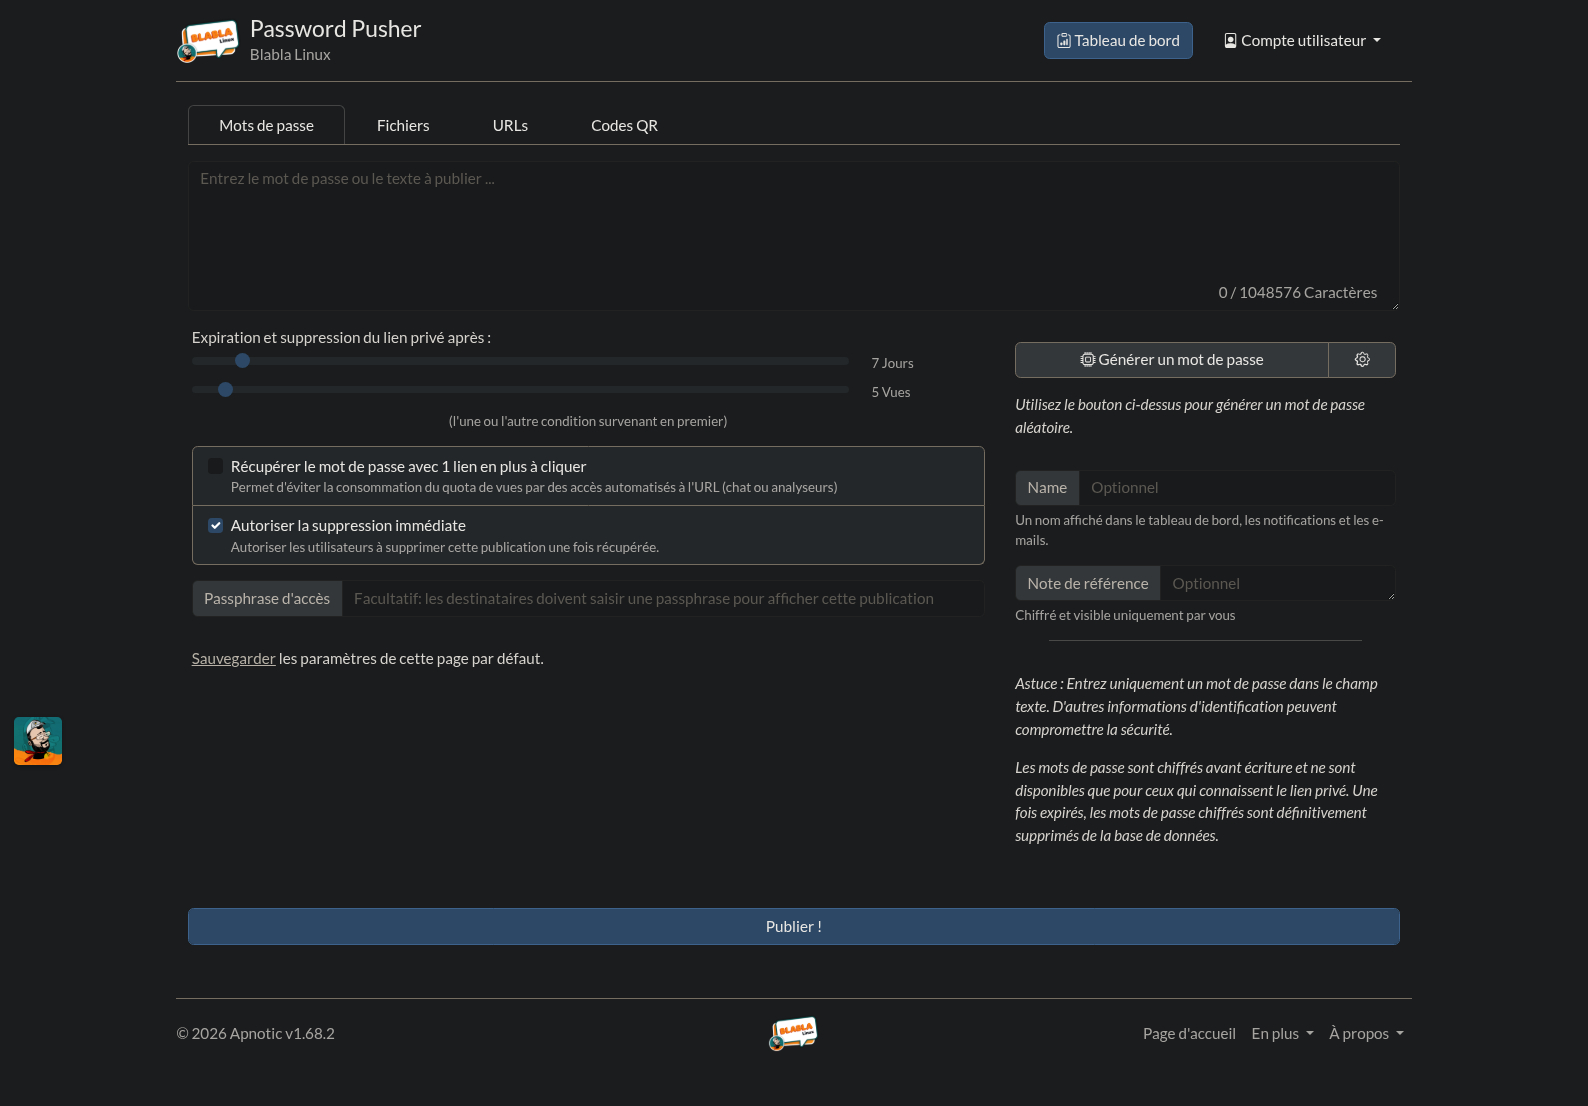Expand Compte utilisateur dropdown
Image resolution: width=1588 pixels, height=1106 pixels.
click(x=1302, y=41)
